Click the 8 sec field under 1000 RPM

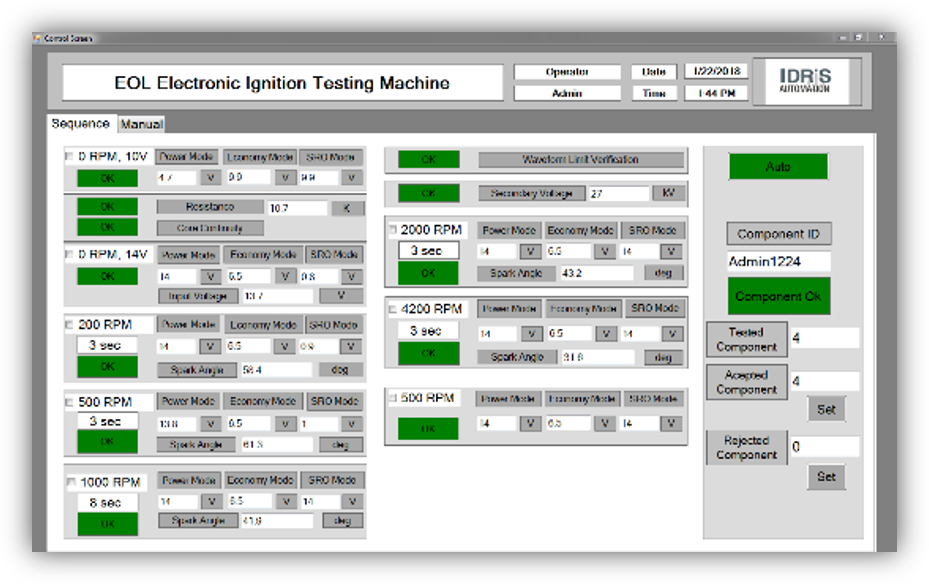(107, 502)
